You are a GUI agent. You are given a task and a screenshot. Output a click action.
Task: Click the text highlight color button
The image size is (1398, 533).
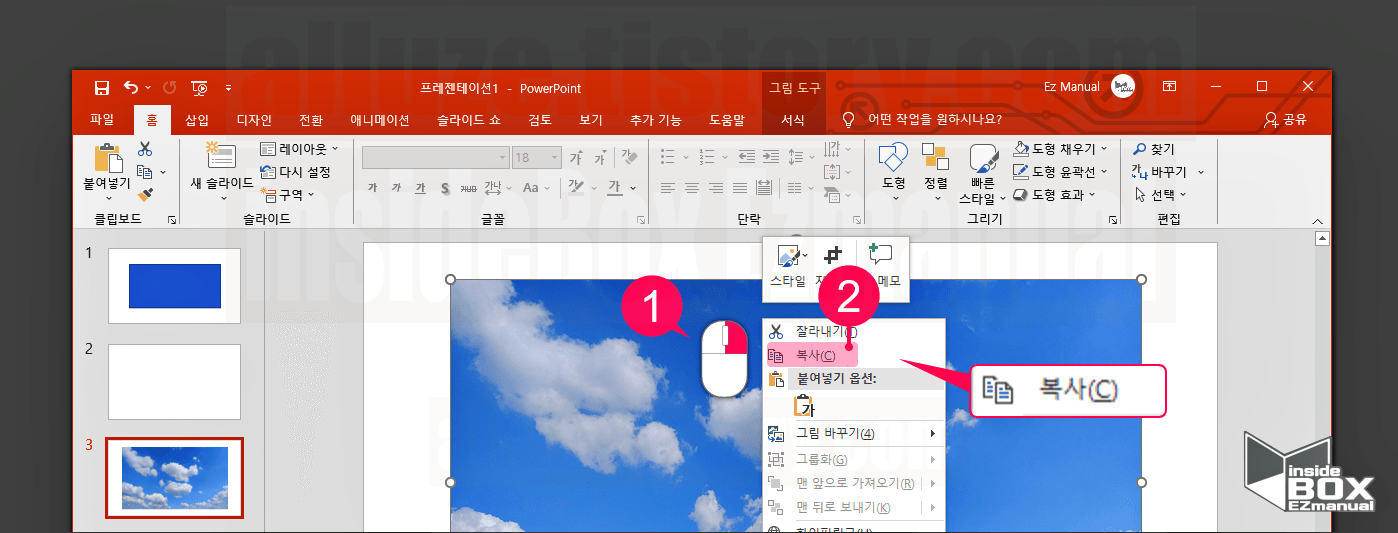coord(576,187)
